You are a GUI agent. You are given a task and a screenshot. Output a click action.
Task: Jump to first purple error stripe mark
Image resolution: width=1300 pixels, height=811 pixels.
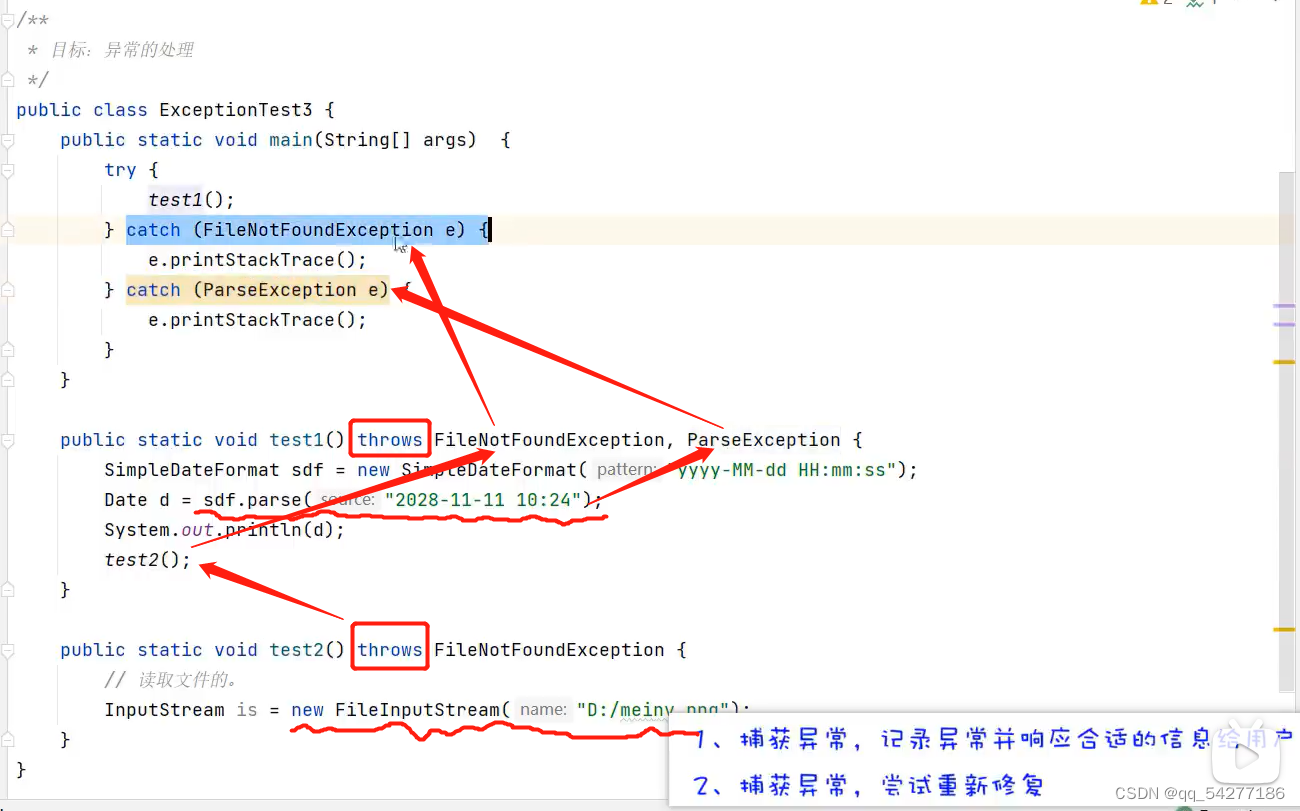coord(1284,306)
